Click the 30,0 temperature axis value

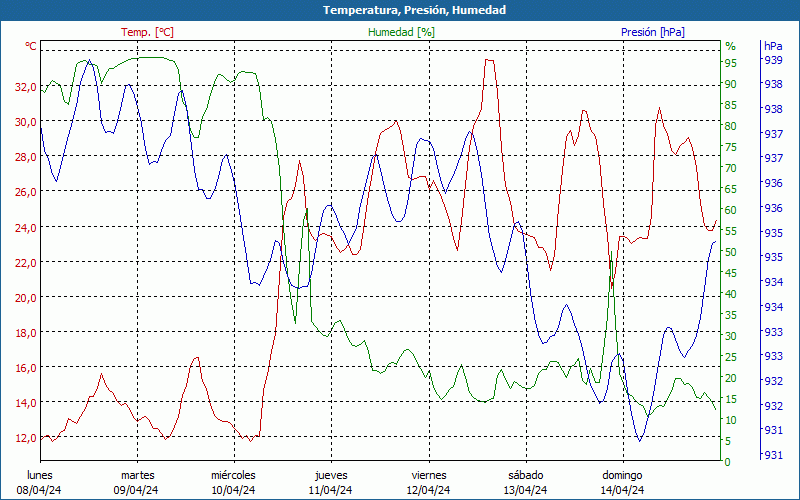click(x=26, y=122)
